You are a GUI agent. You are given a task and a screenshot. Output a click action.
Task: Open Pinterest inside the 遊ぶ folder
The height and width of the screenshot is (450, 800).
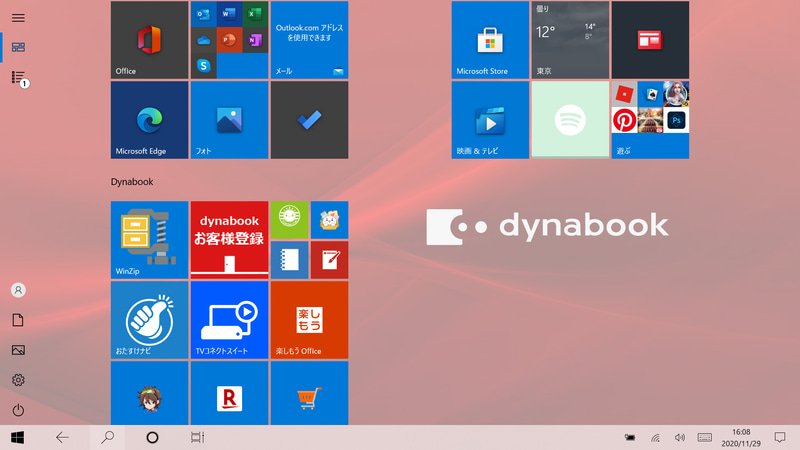click(624, 120)
